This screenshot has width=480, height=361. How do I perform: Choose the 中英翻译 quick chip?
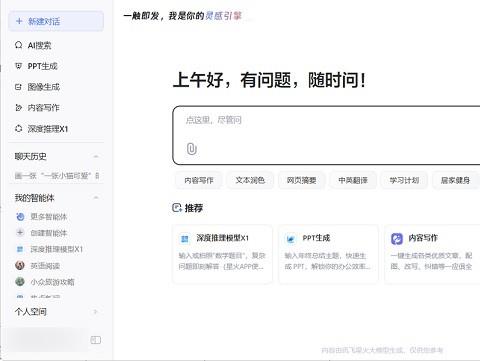pyautogui.click(x=353, y=180)
